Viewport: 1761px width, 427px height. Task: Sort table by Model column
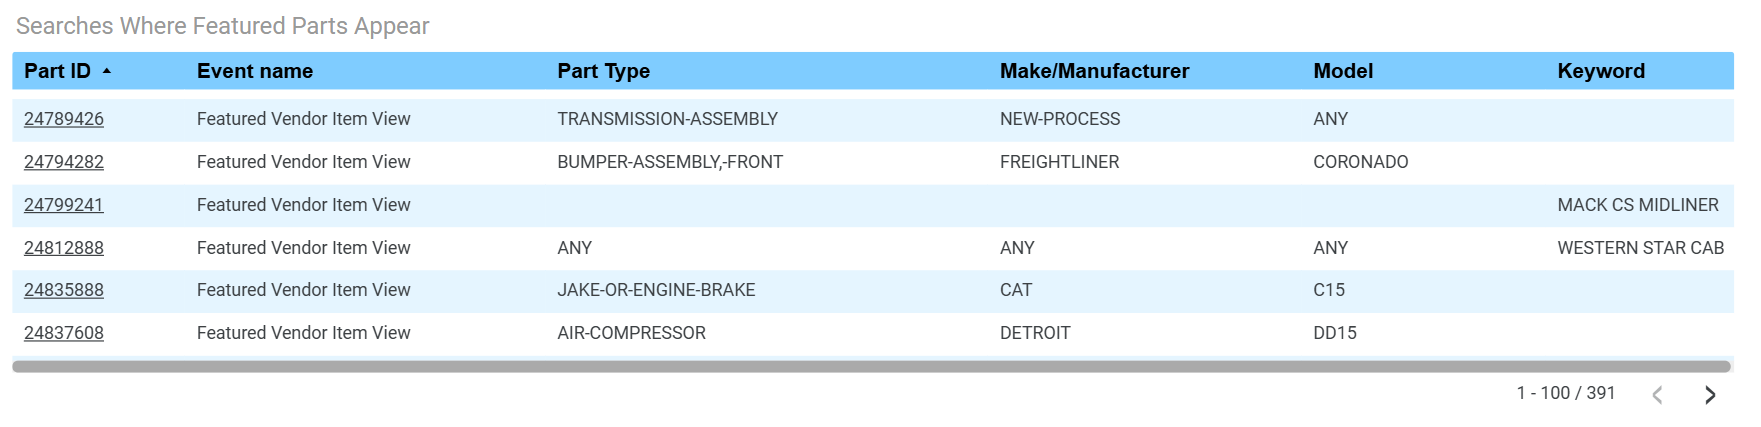coord(1343,71)
